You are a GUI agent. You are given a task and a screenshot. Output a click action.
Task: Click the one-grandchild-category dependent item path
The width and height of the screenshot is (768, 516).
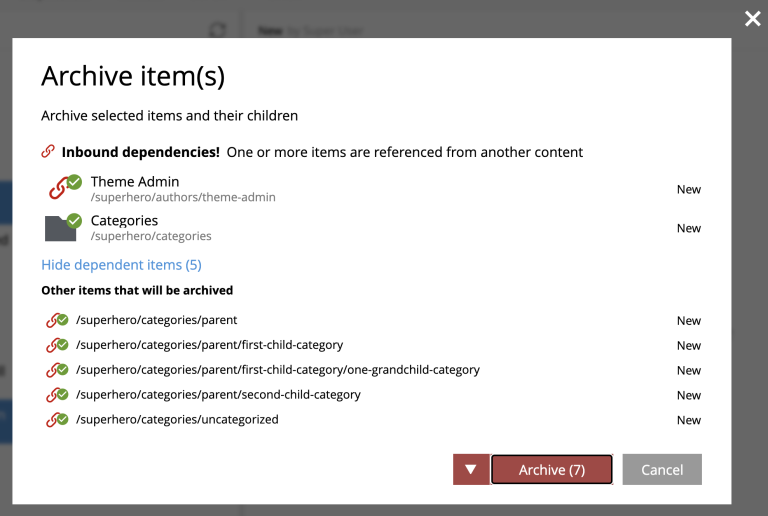[278, 370]
